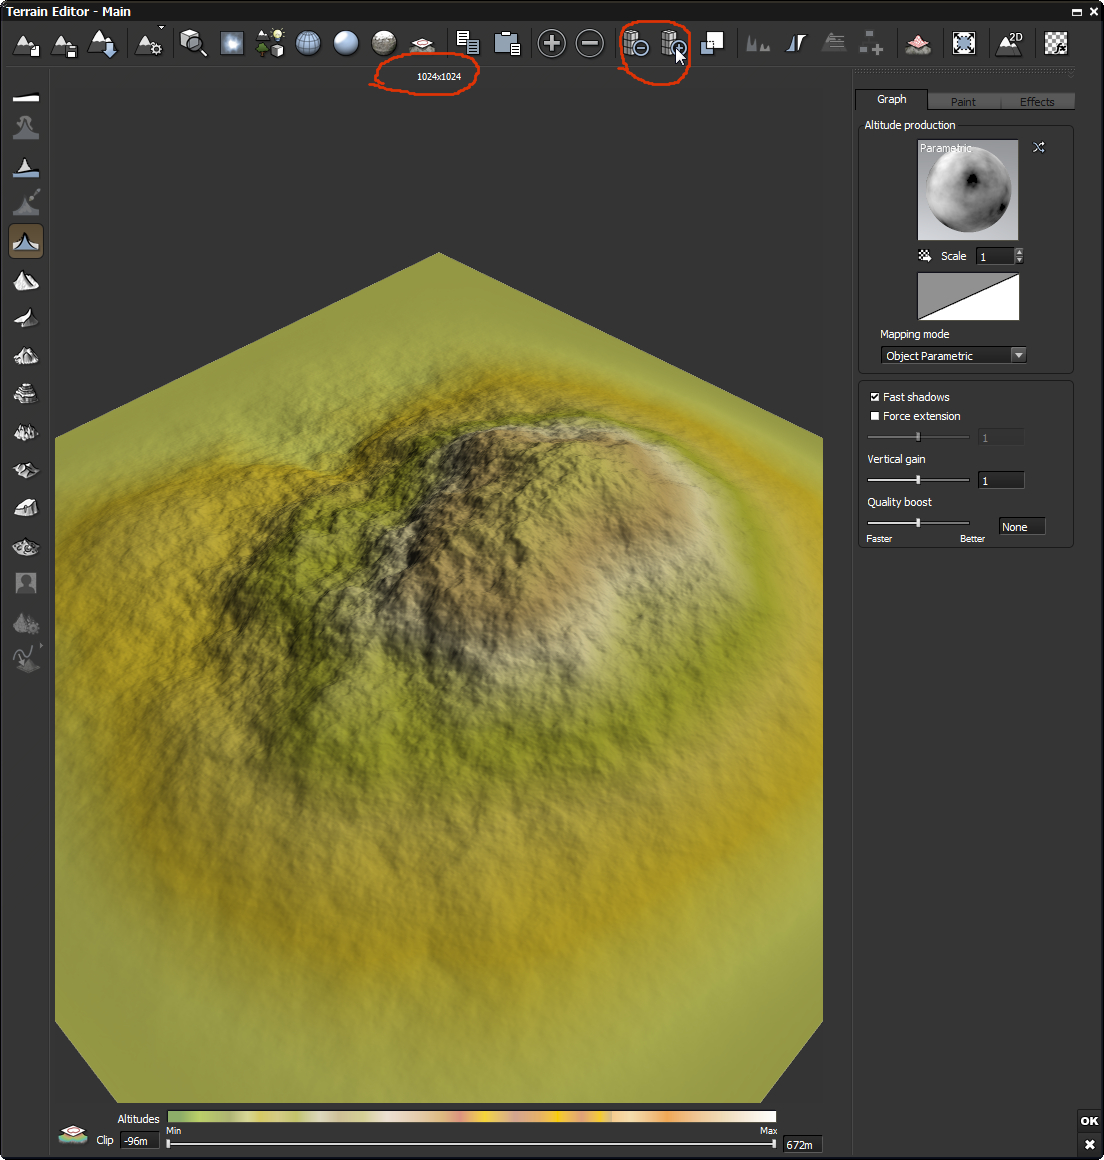Image resolution: width=1104 pixels, height=1160 pixels.
Task: Open the fx function editor icon
Action: tap(1056, 43)
